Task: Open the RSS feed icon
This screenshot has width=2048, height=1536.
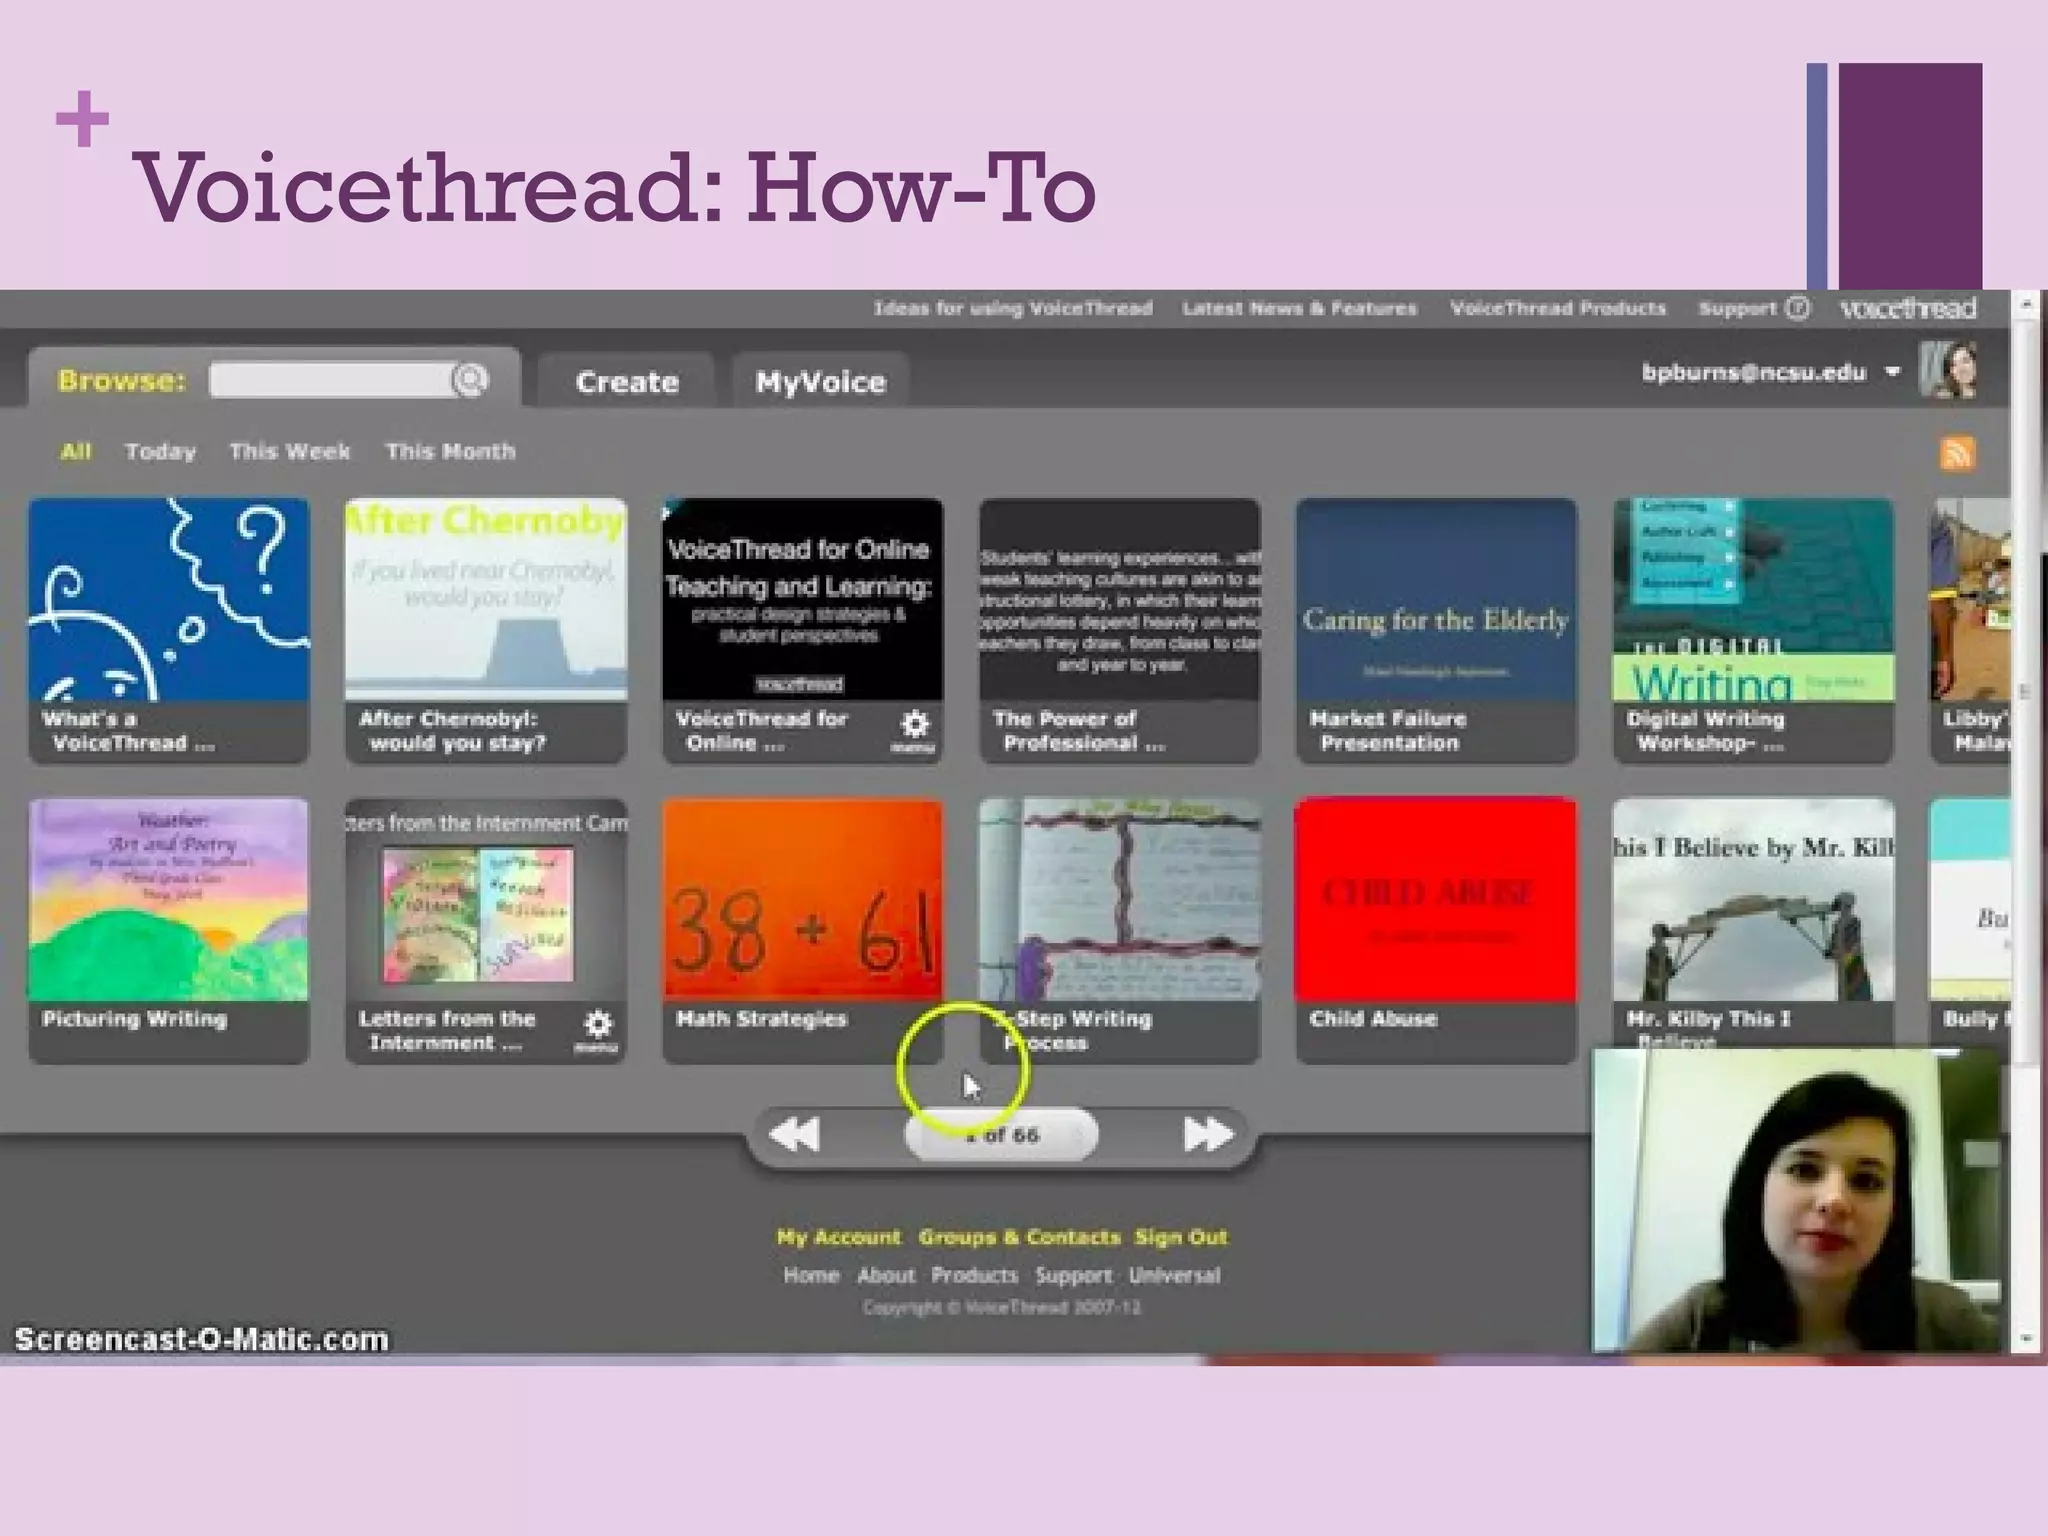Action: pyautogui.click(x=1957, y=453)
